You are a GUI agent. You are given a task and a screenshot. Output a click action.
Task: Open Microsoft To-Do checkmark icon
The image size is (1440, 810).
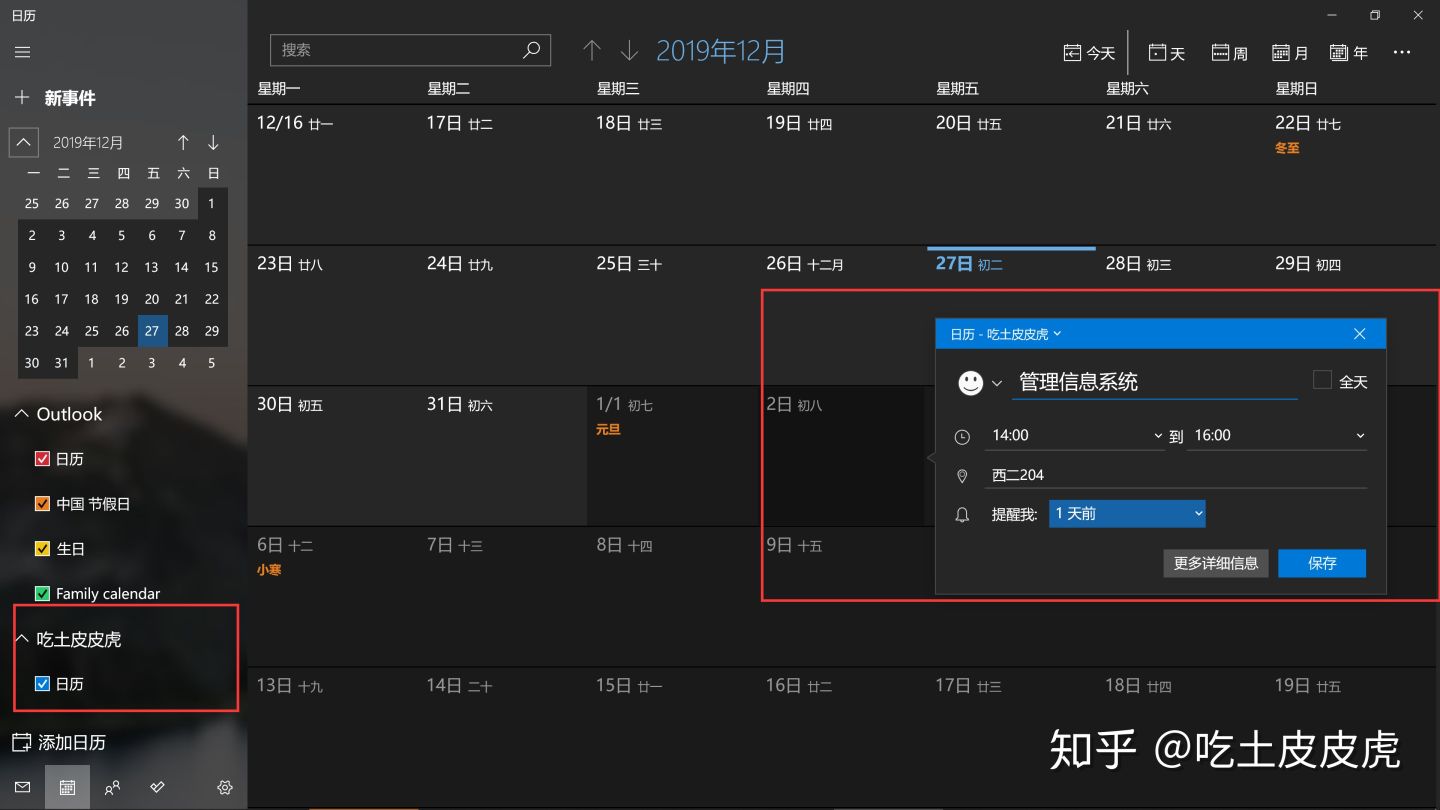[x=157, y=787]
